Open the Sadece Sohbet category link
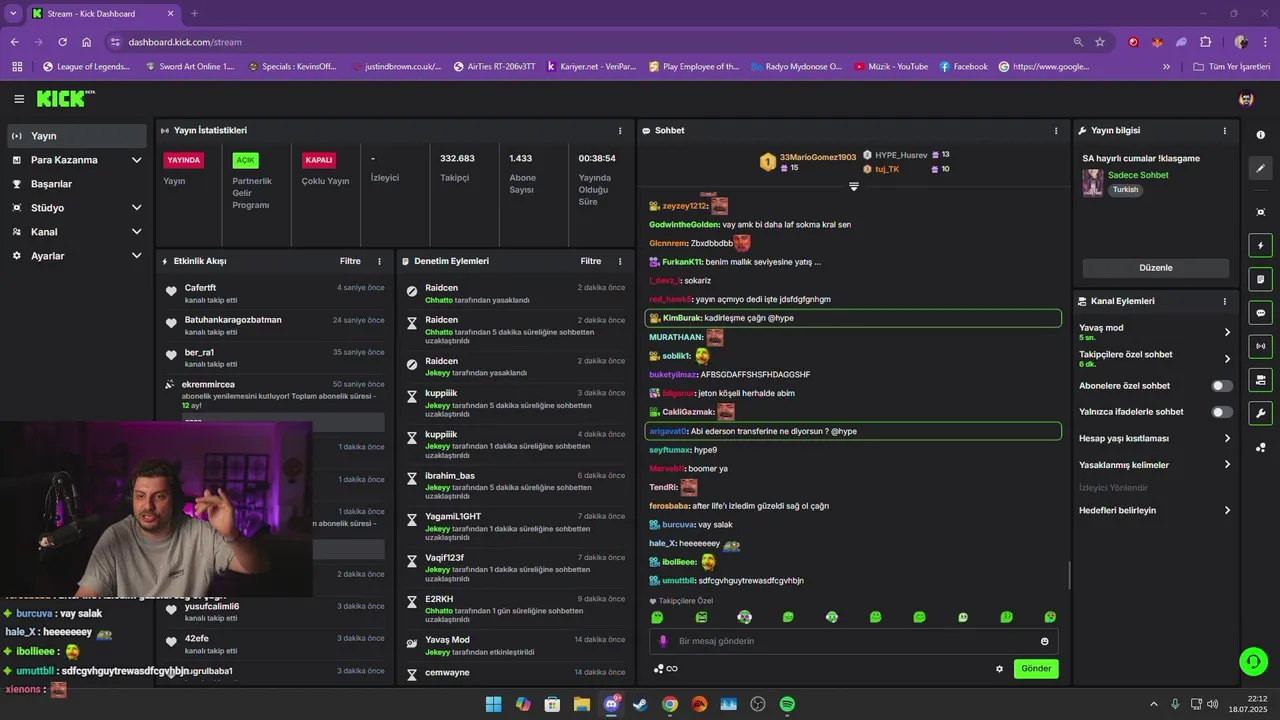 point(1138,175)
